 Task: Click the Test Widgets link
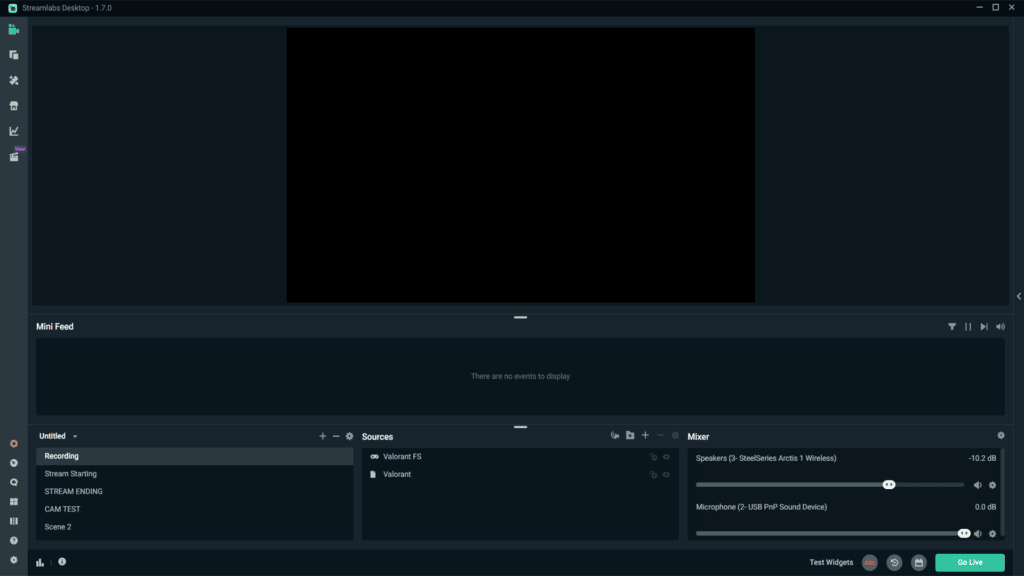click(831, 563)
